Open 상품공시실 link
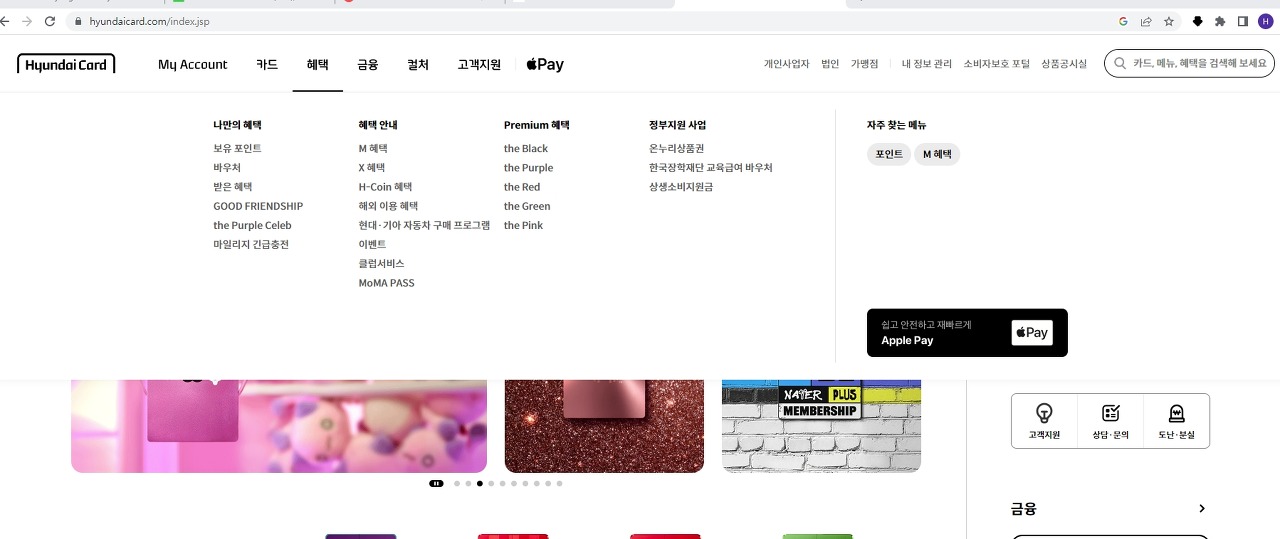 coord(1064,64)
